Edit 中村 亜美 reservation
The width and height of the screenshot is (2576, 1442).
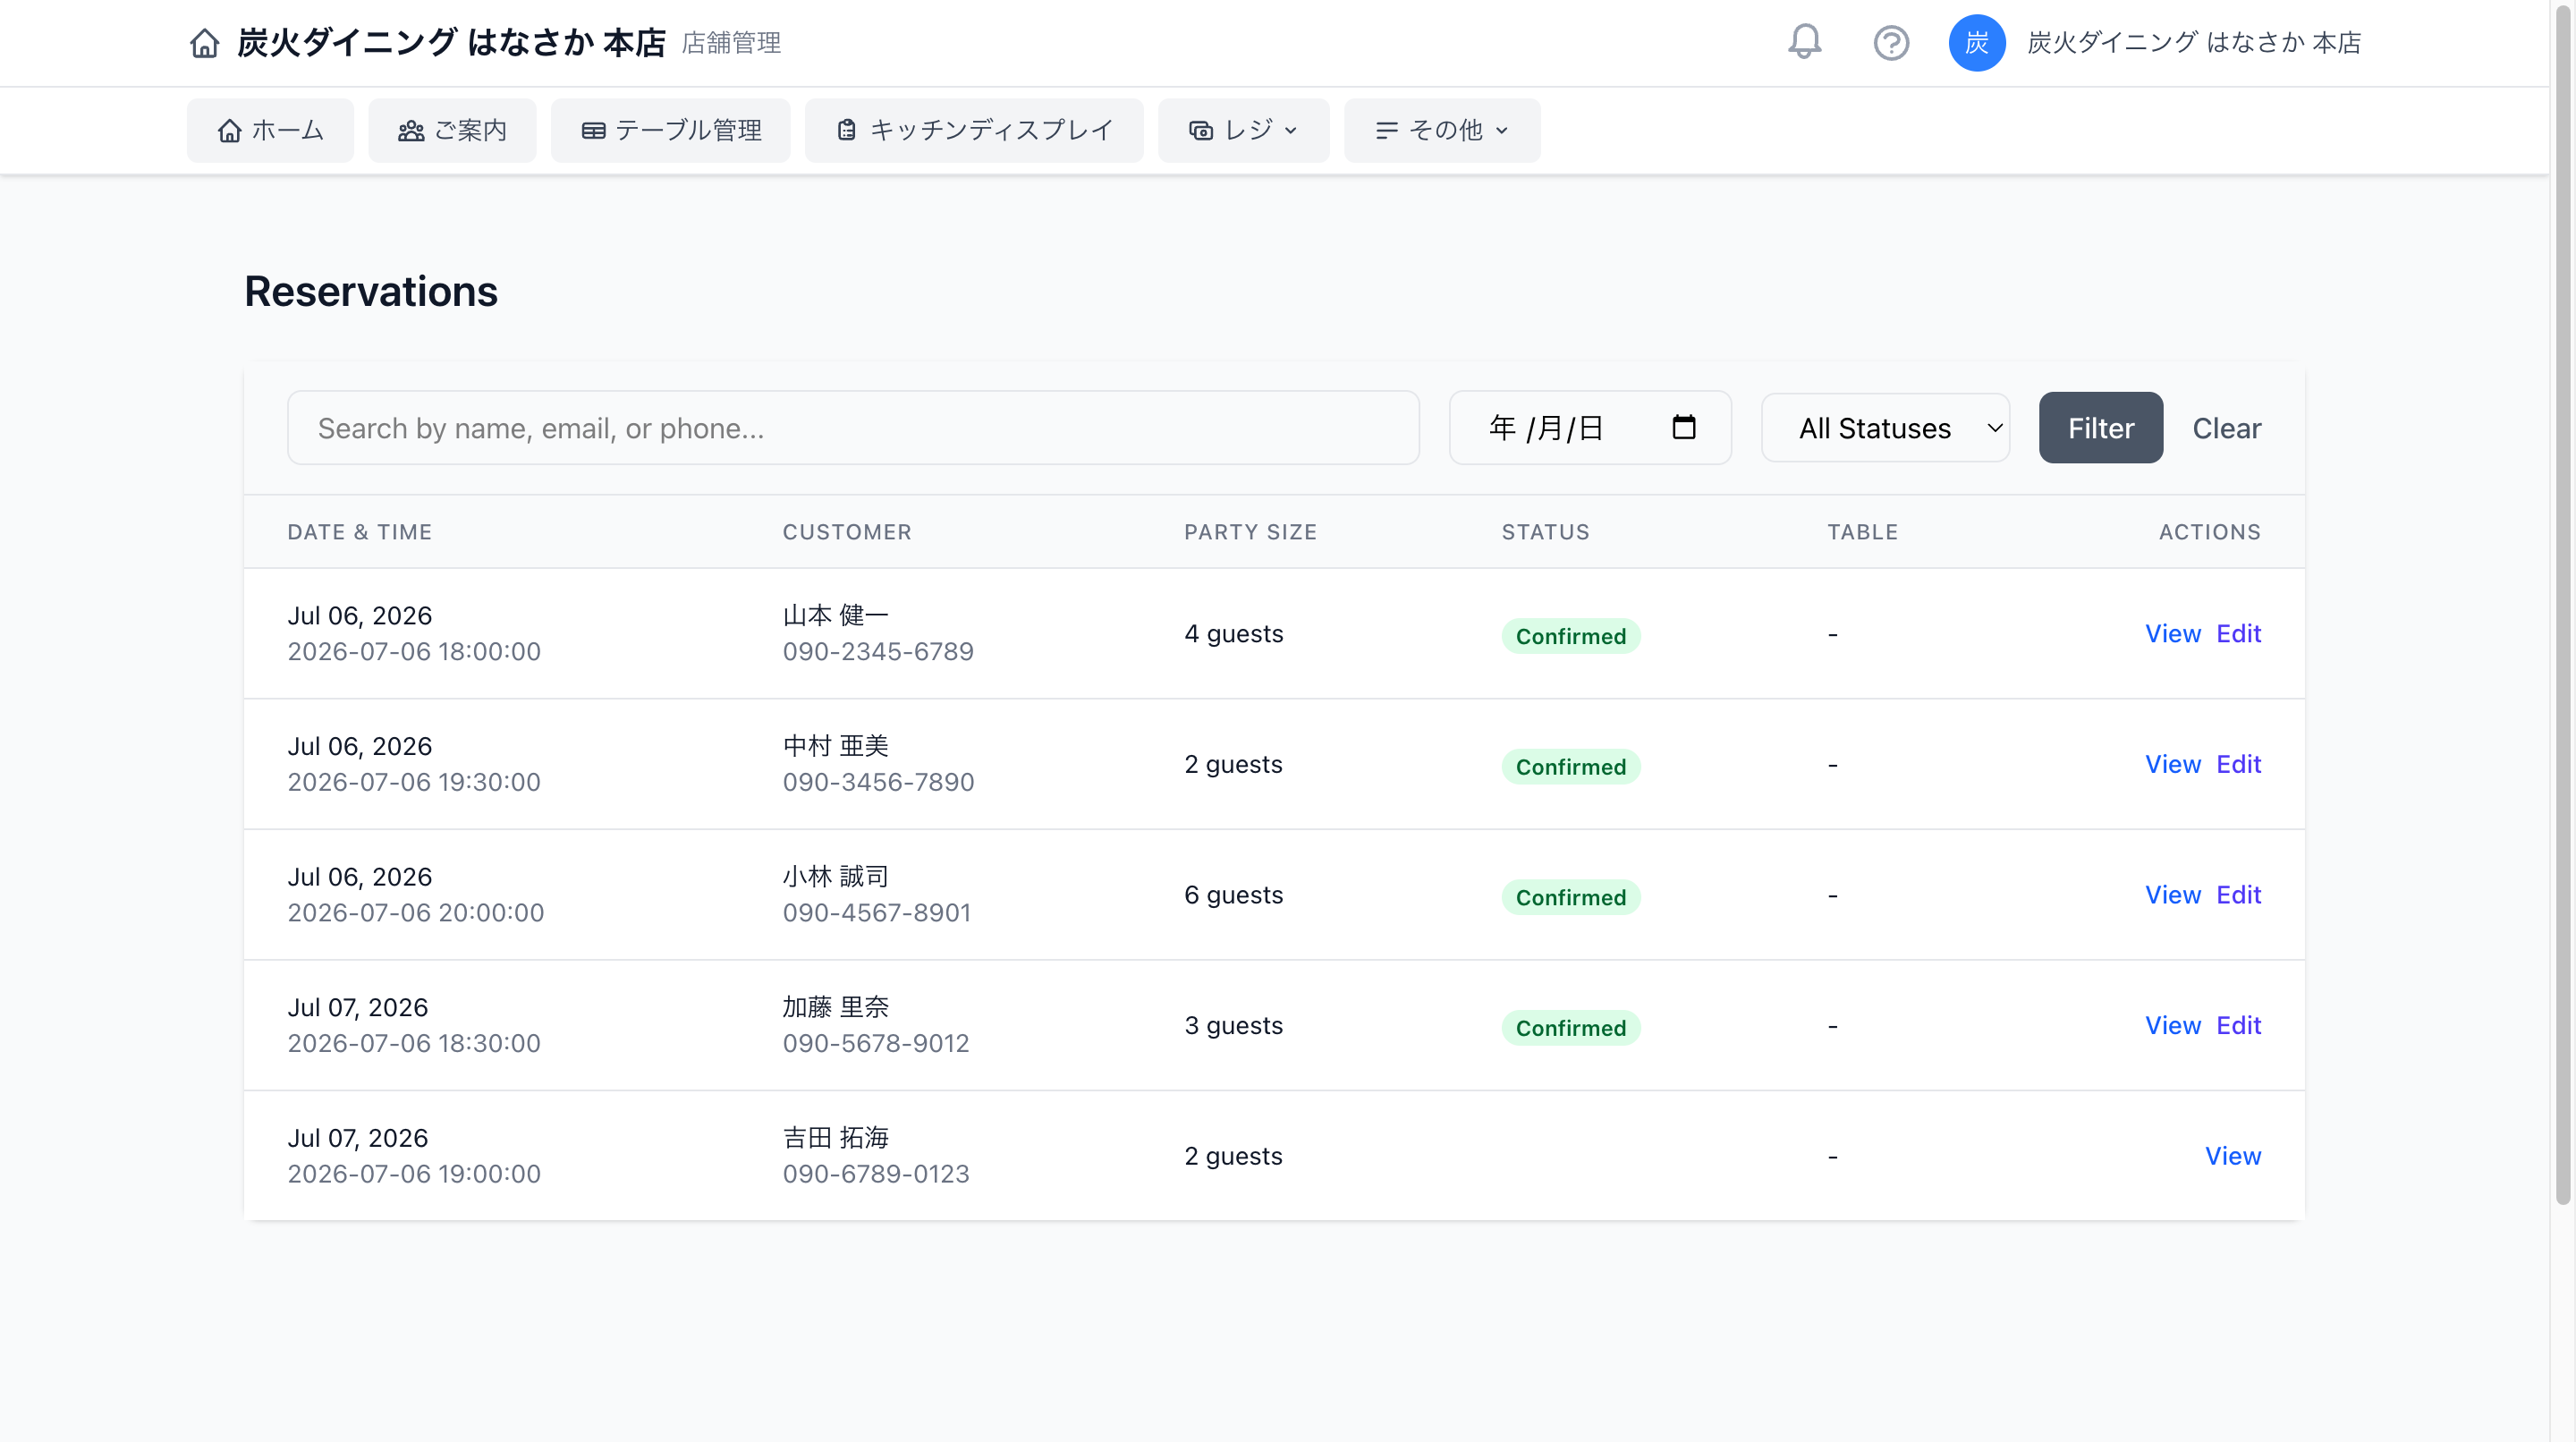pyautogui.click(x=2238, y=764)
